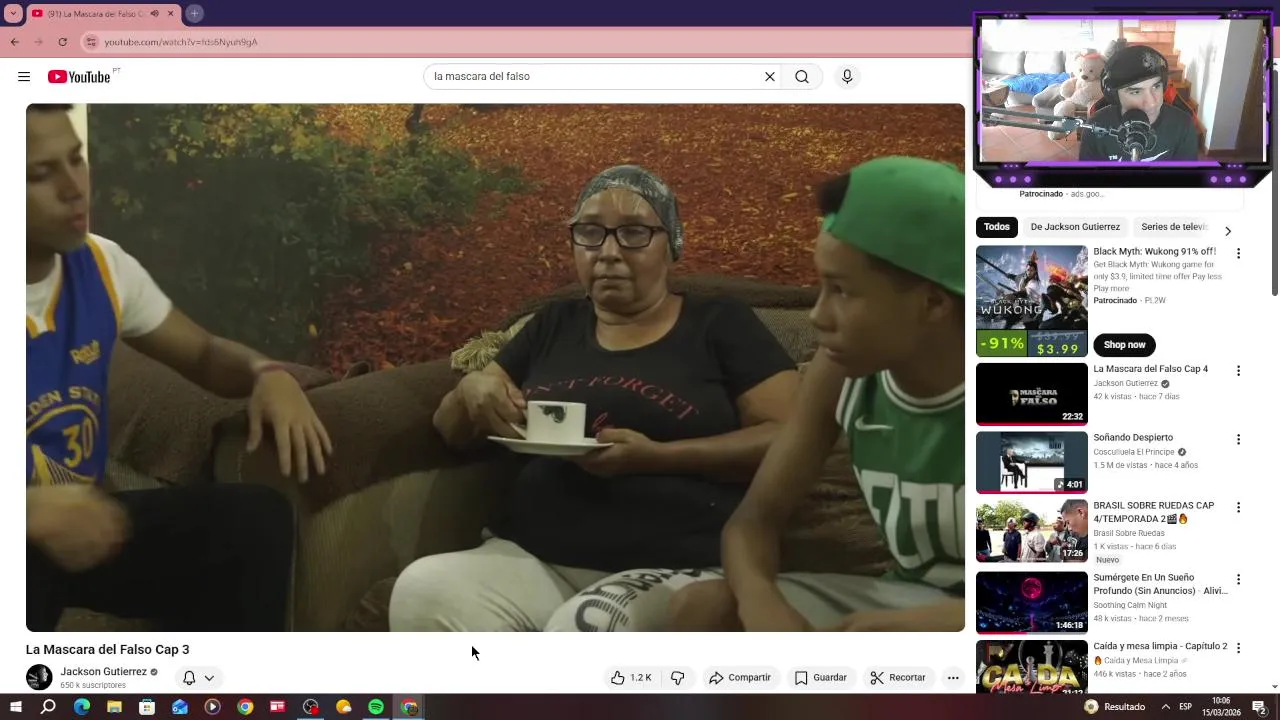This screenshot has height=720, width=1280.
Task: Reload the current page
Action: point(62,42)
